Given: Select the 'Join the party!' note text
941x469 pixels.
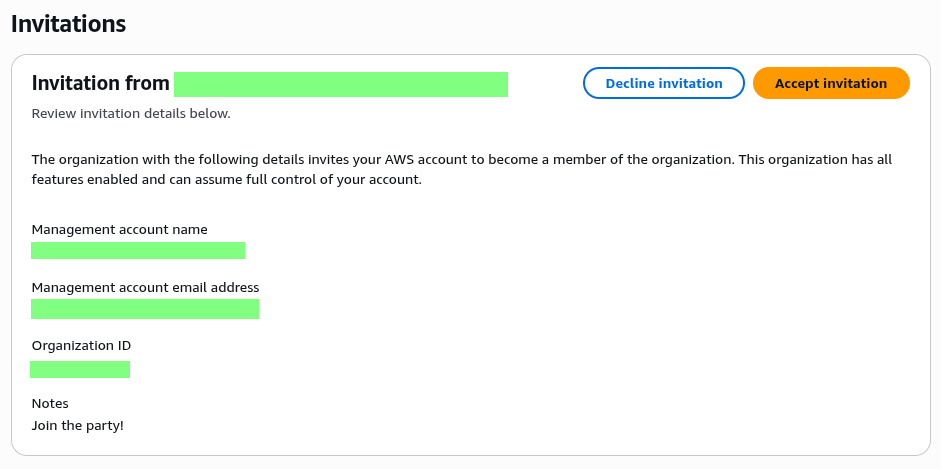Looking at the screenshot, I should click(77, 425).
